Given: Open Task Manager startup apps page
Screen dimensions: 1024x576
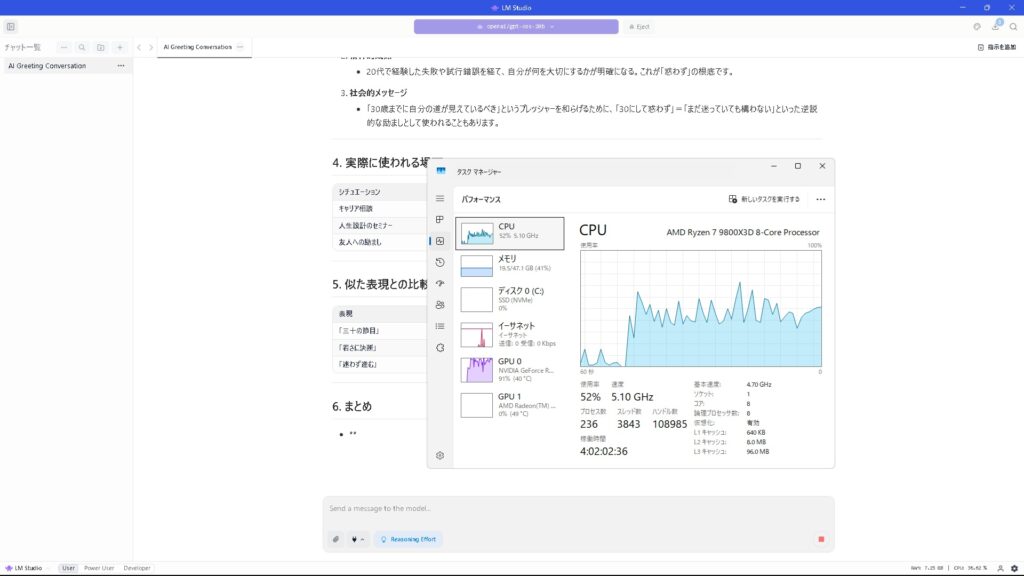Looking at the screenshot, I should pyautogui.click(x=440, y=283).
